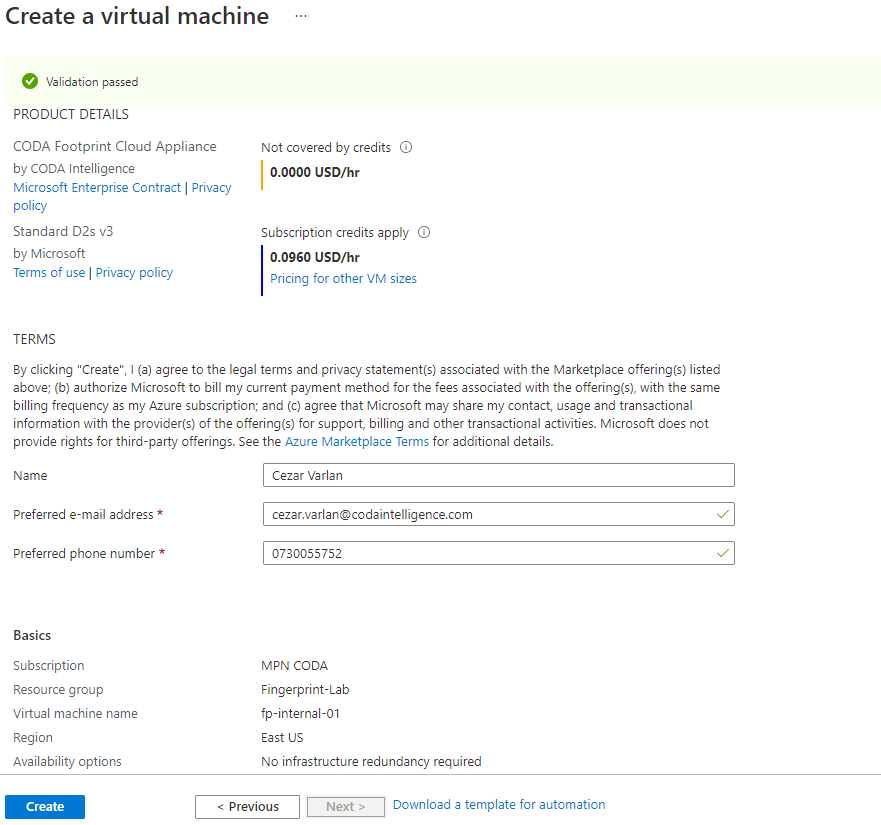Click the disabled Next button
The height and width of the screenshot is (825, 881).
(346, 806)
